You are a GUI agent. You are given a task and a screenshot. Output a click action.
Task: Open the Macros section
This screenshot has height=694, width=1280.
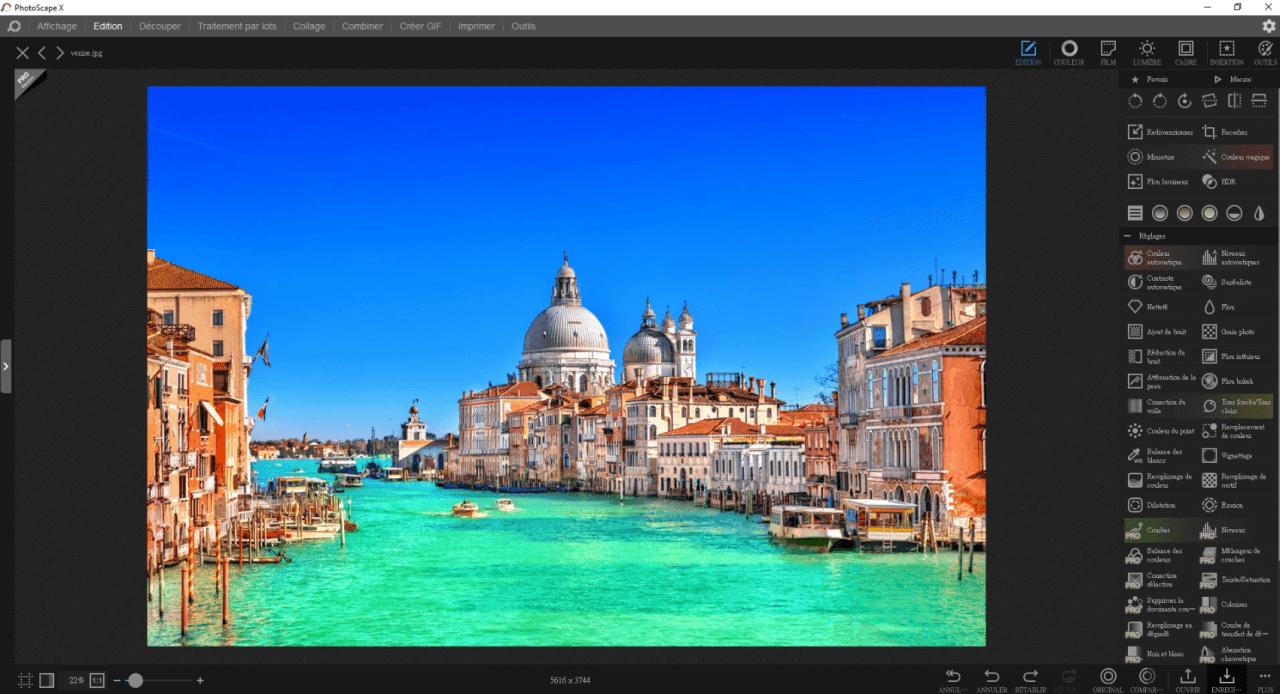point(1233,79)
